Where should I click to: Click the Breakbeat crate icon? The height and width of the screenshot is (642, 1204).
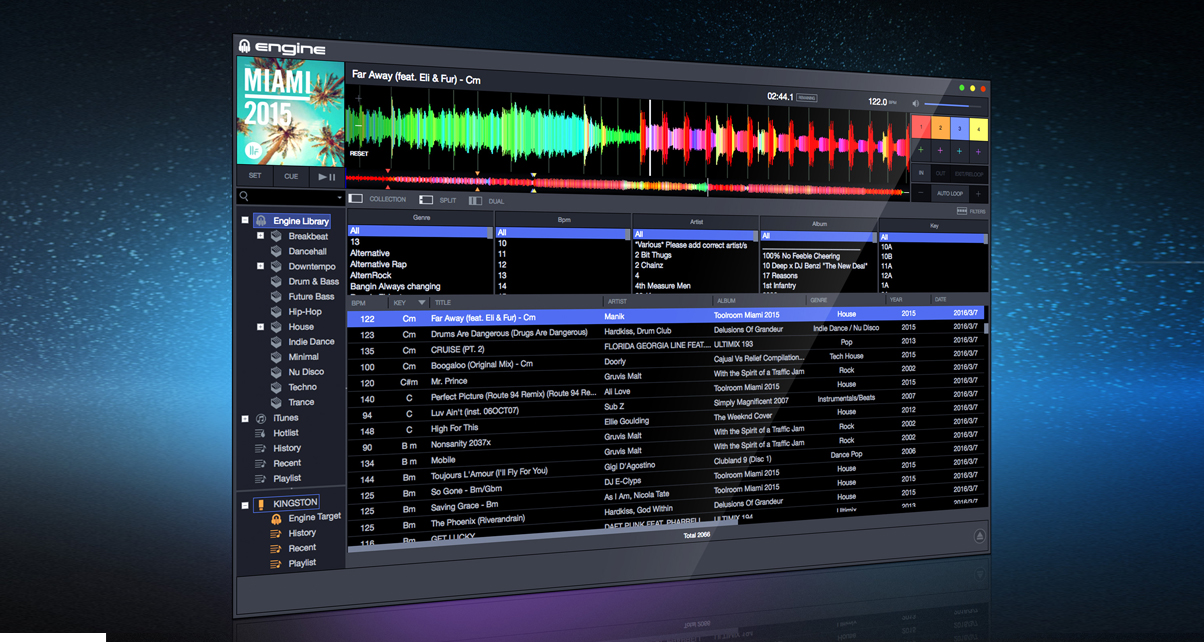click(x=276, y=236)
